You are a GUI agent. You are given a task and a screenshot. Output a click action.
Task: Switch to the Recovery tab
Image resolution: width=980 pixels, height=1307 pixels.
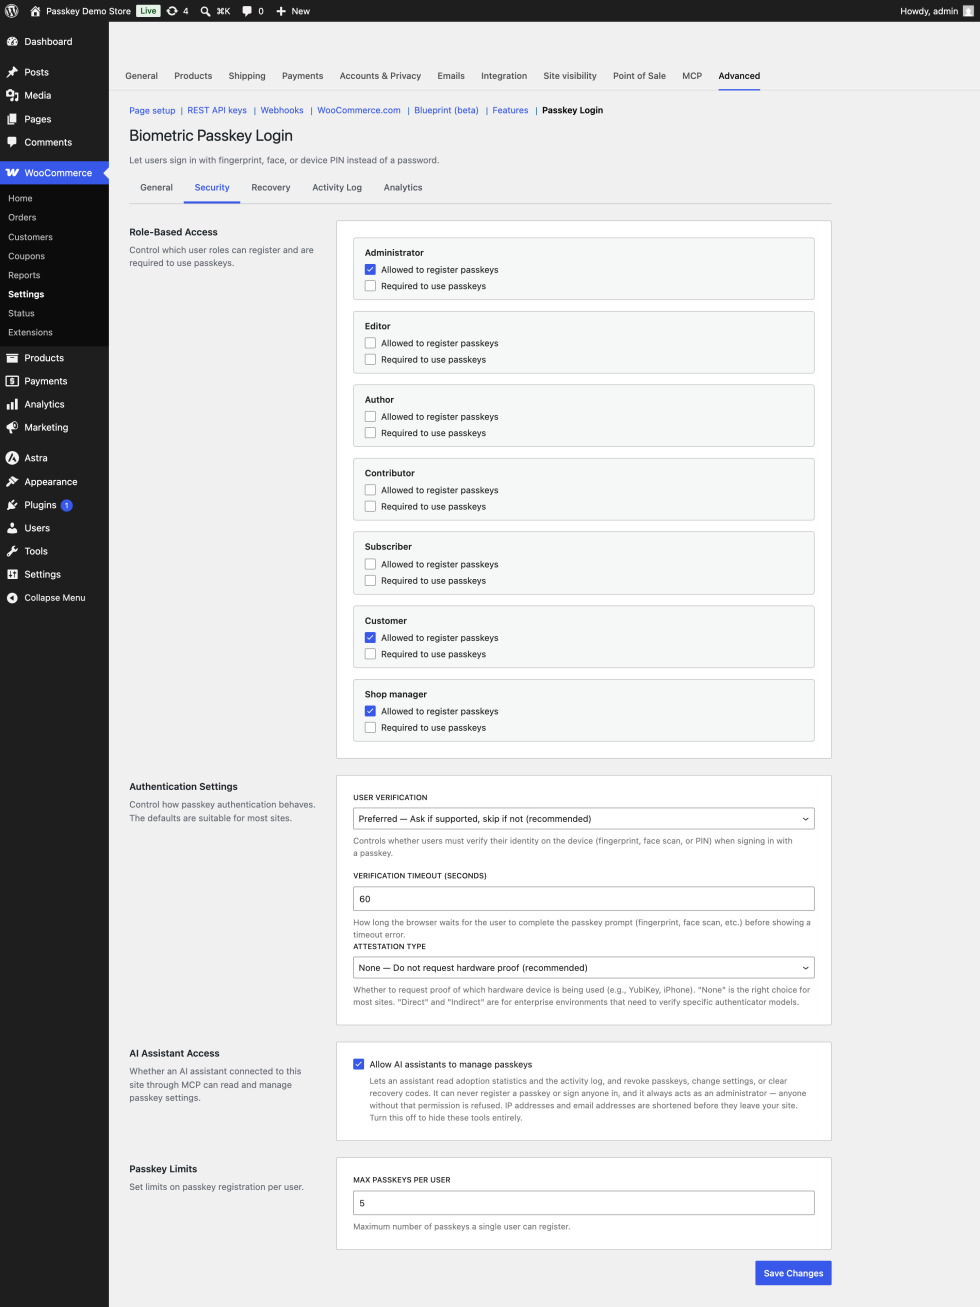tap(271, 187)
